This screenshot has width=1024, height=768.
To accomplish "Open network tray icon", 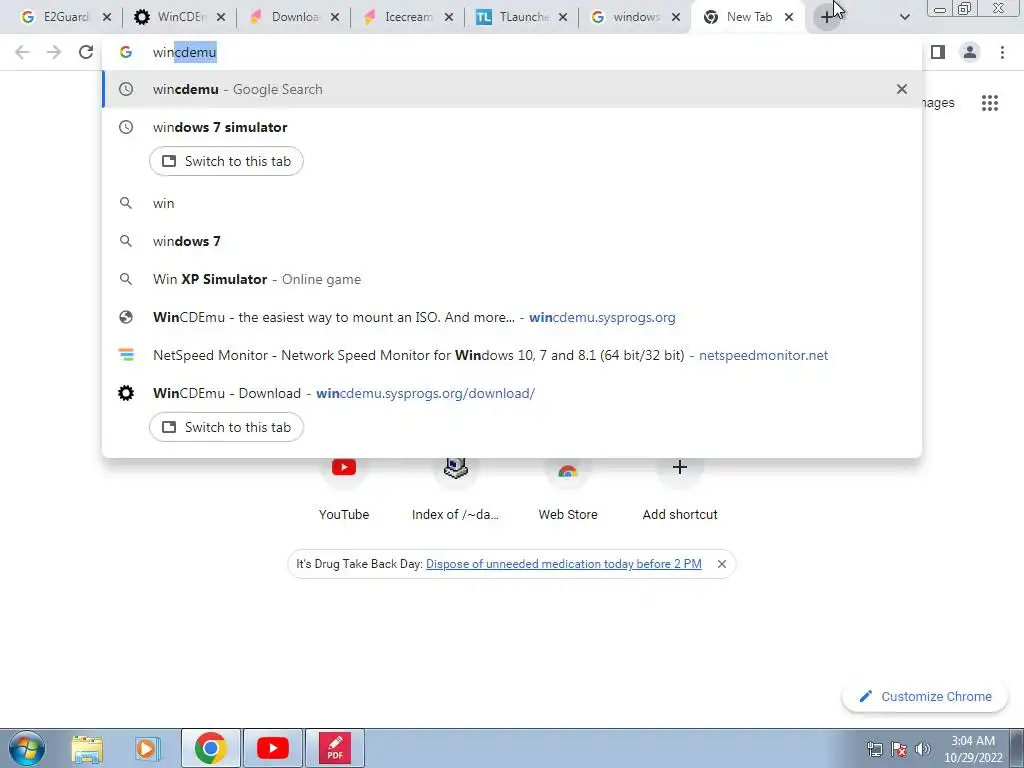I will [x=874, y=749].
